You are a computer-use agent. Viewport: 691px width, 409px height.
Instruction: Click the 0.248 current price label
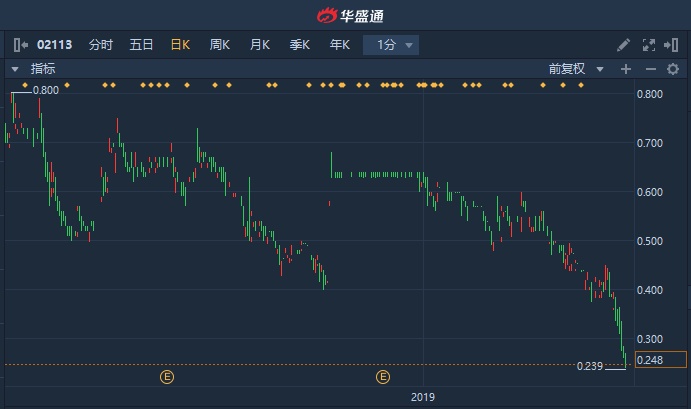pos(660,360)
